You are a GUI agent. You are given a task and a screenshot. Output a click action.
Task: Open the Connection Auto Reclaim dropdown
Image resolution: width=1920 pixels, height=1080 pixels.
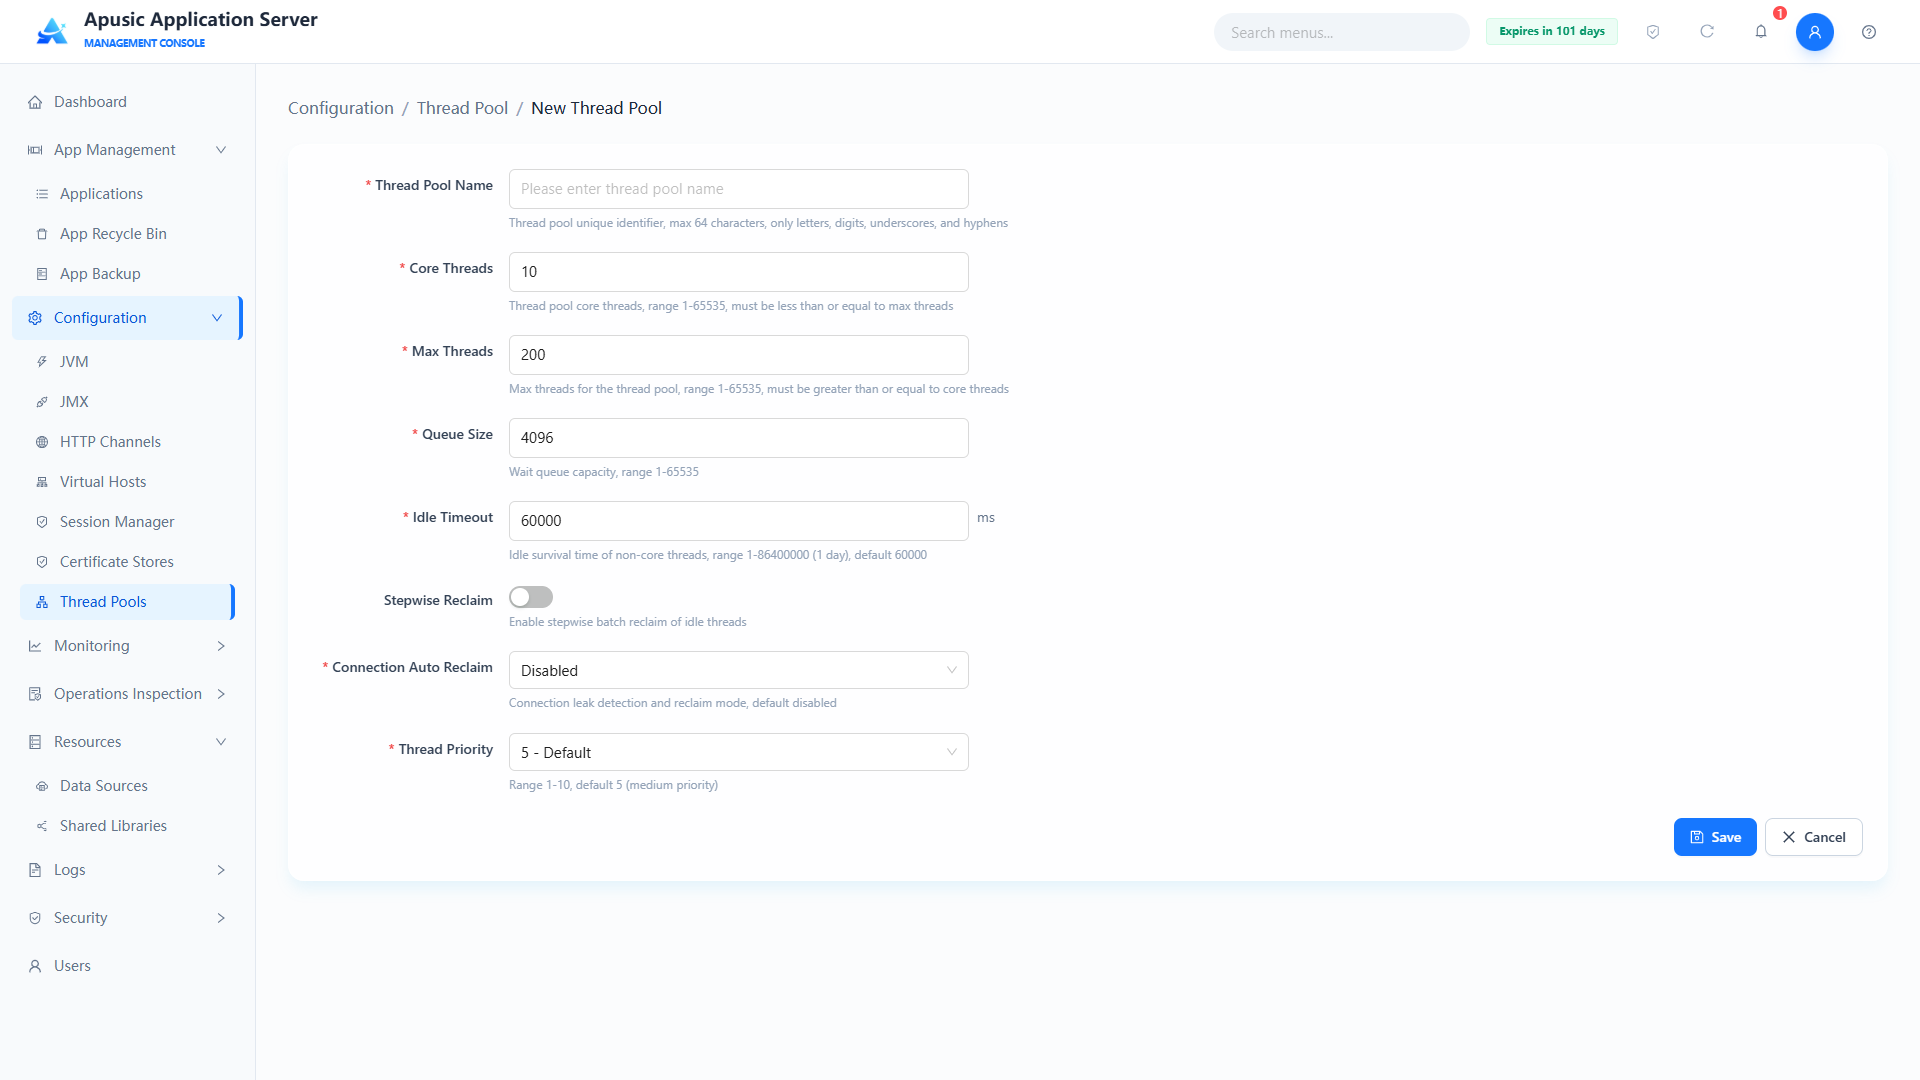tap(739, 670)
